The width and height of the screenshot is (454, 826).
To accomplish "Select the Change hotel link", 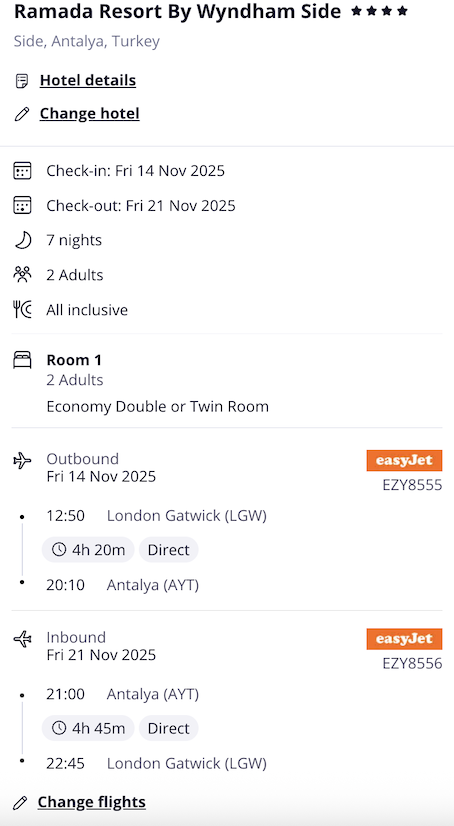I will pyautogui.click(x=90, y=114).
